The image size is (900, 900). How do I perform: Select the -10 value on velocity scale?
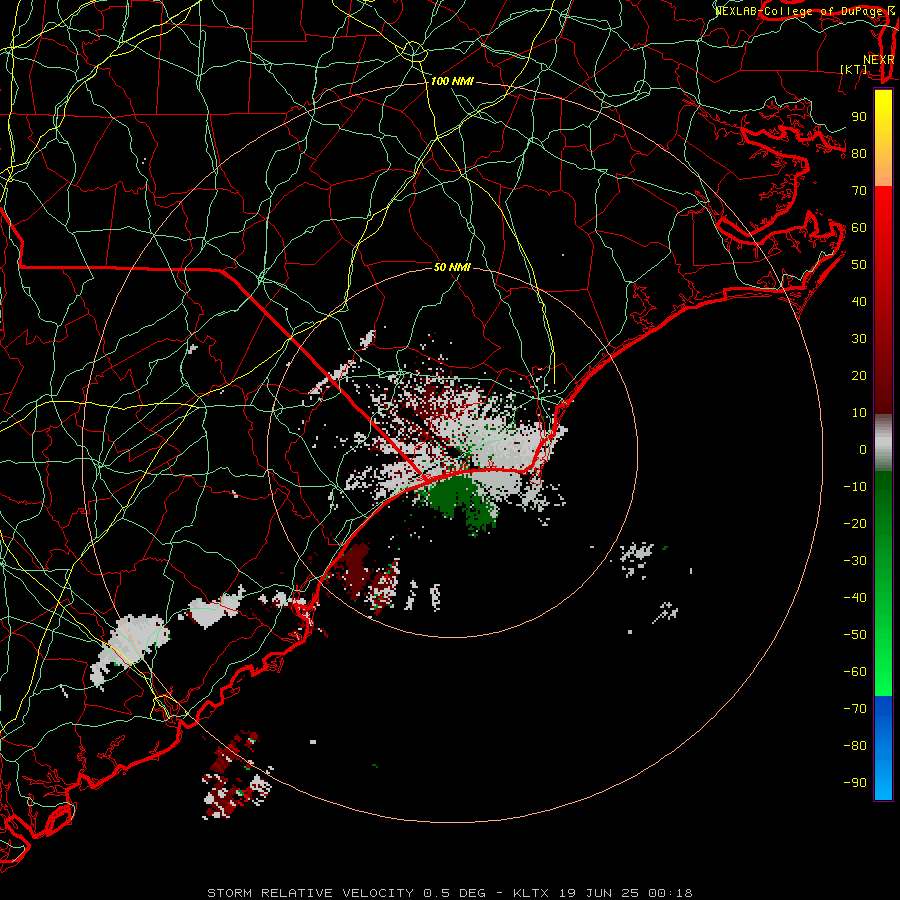(x=855, y=487)
